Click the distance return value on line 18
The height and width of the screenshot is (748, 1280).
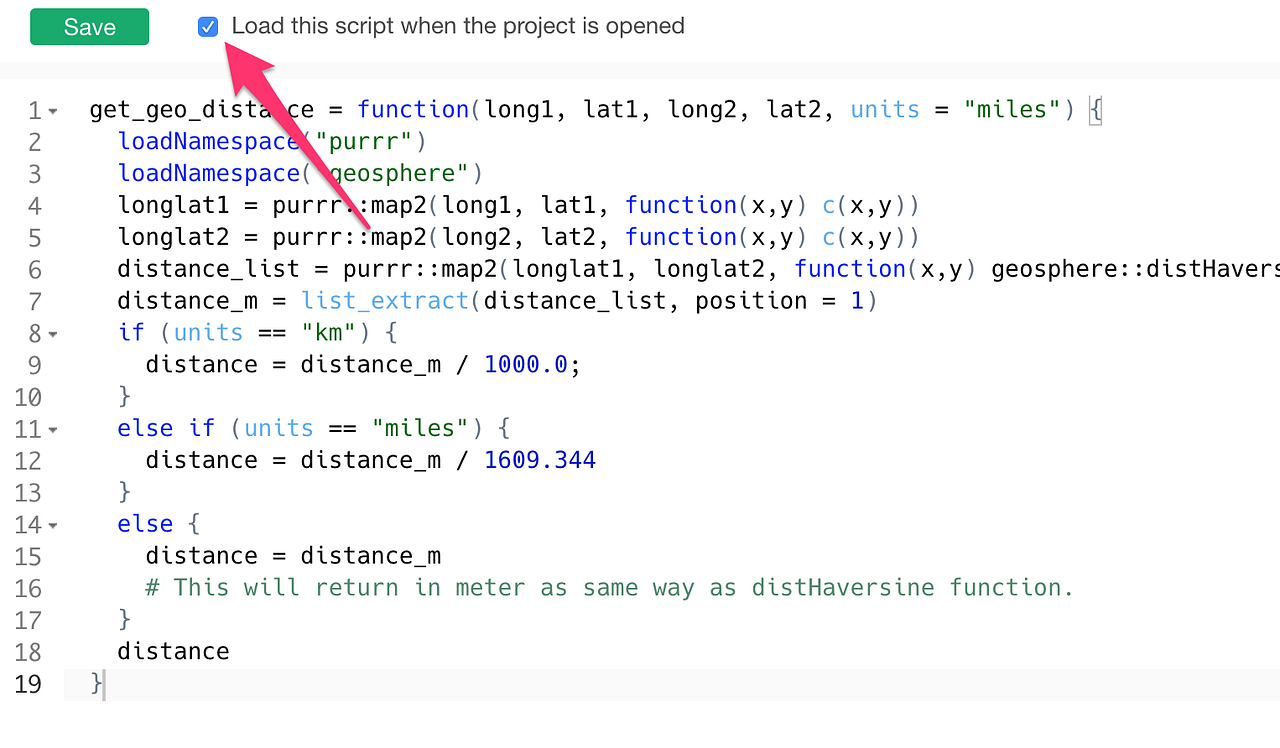tap(172, 651)
